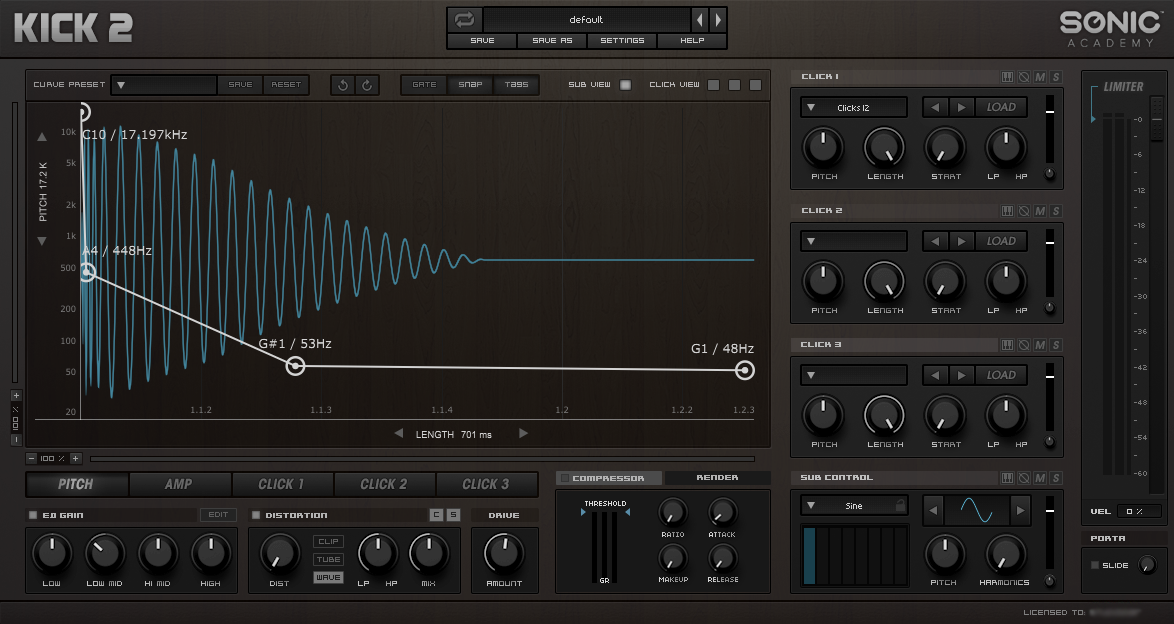Switch to the CLICK 2 editor tab

click(384, 484)
